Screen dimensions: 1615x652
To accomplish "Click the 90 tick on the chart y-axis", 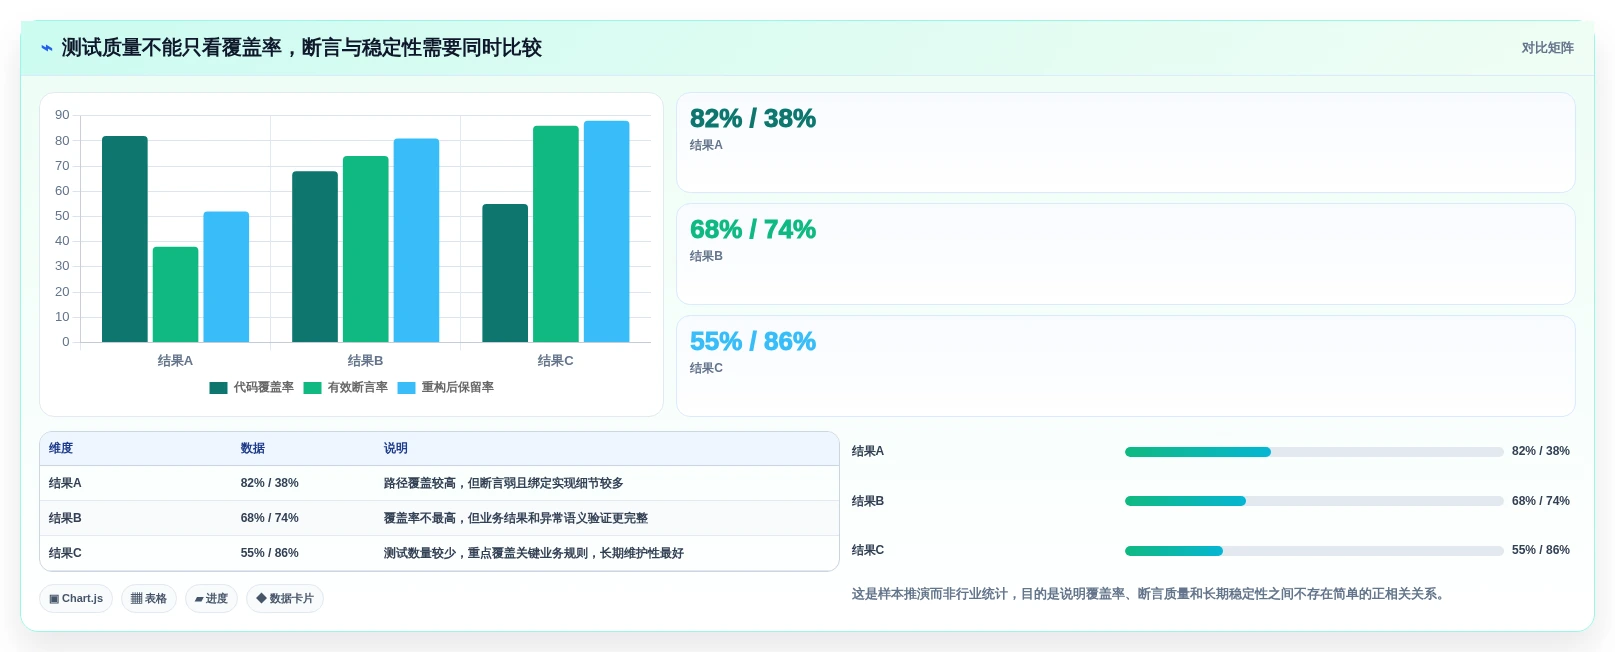I will point(62,115).
